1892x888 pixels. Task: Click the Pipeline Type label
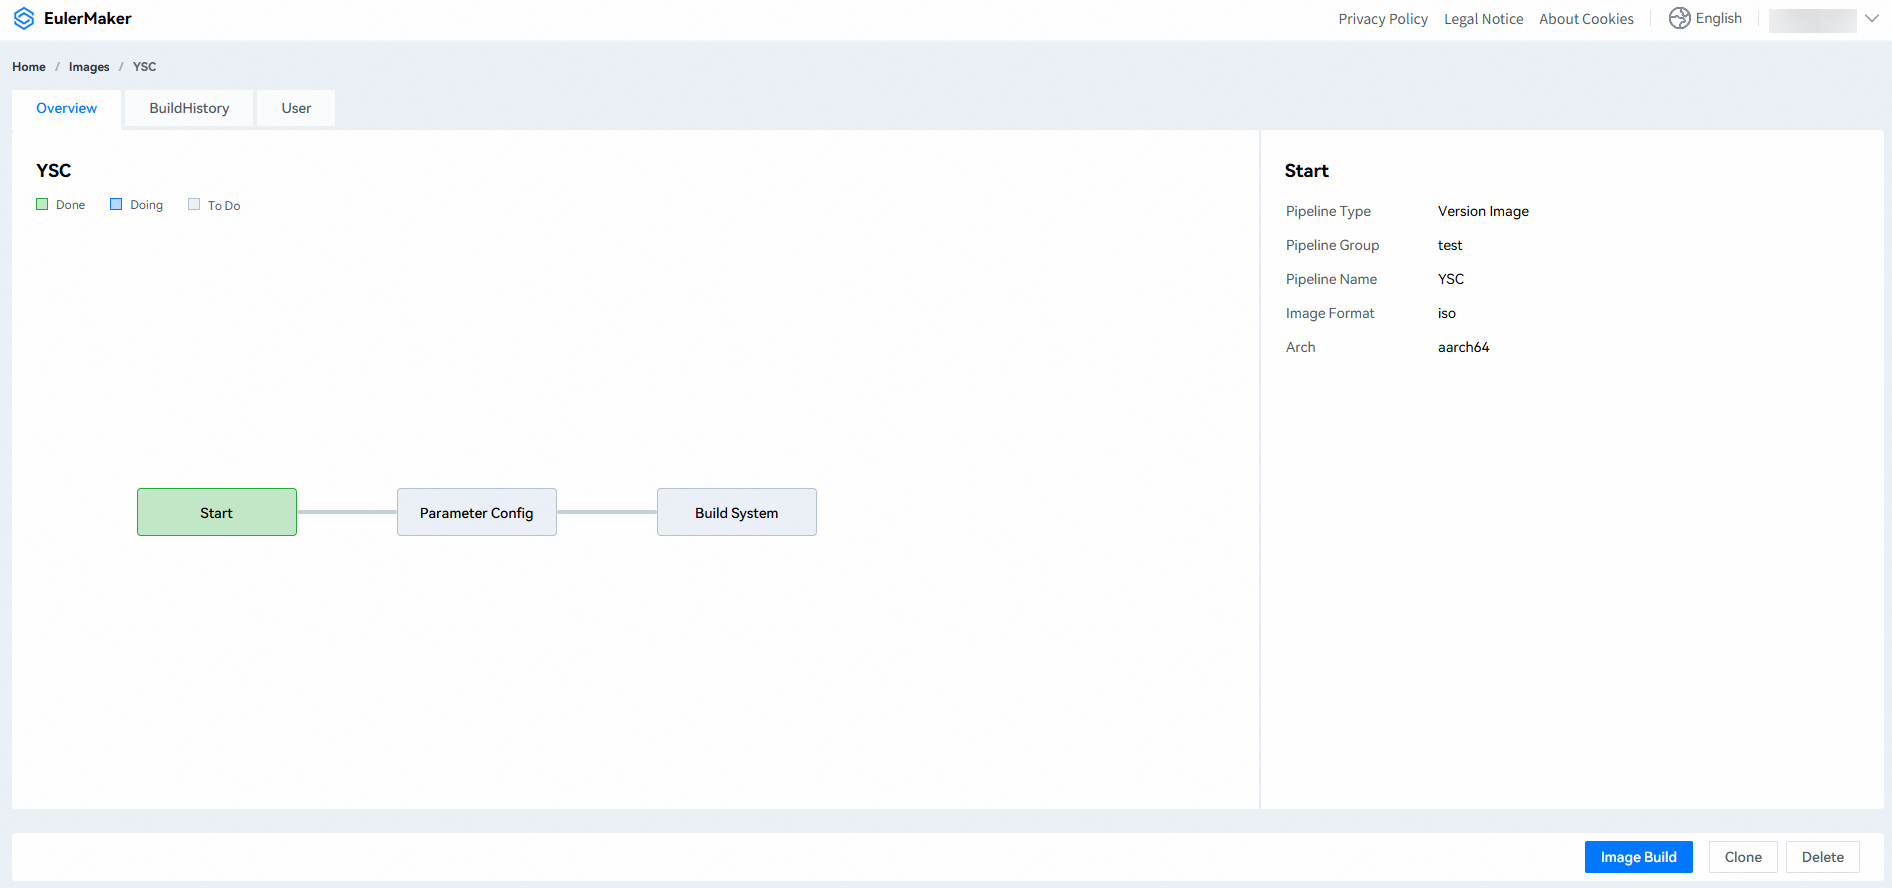(1328, 211)
